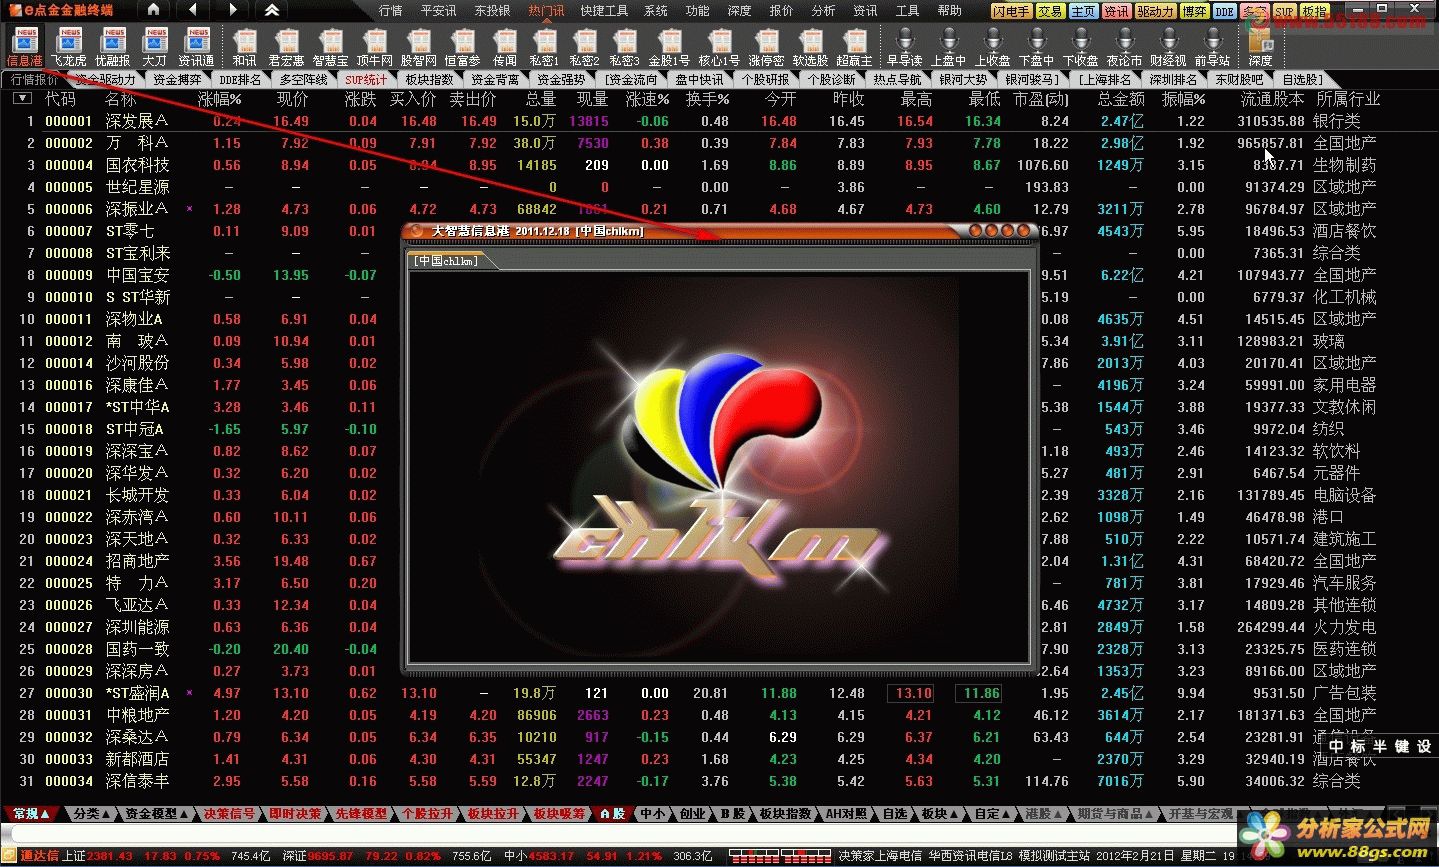Open the 行情 menu

tap(390, 10)
